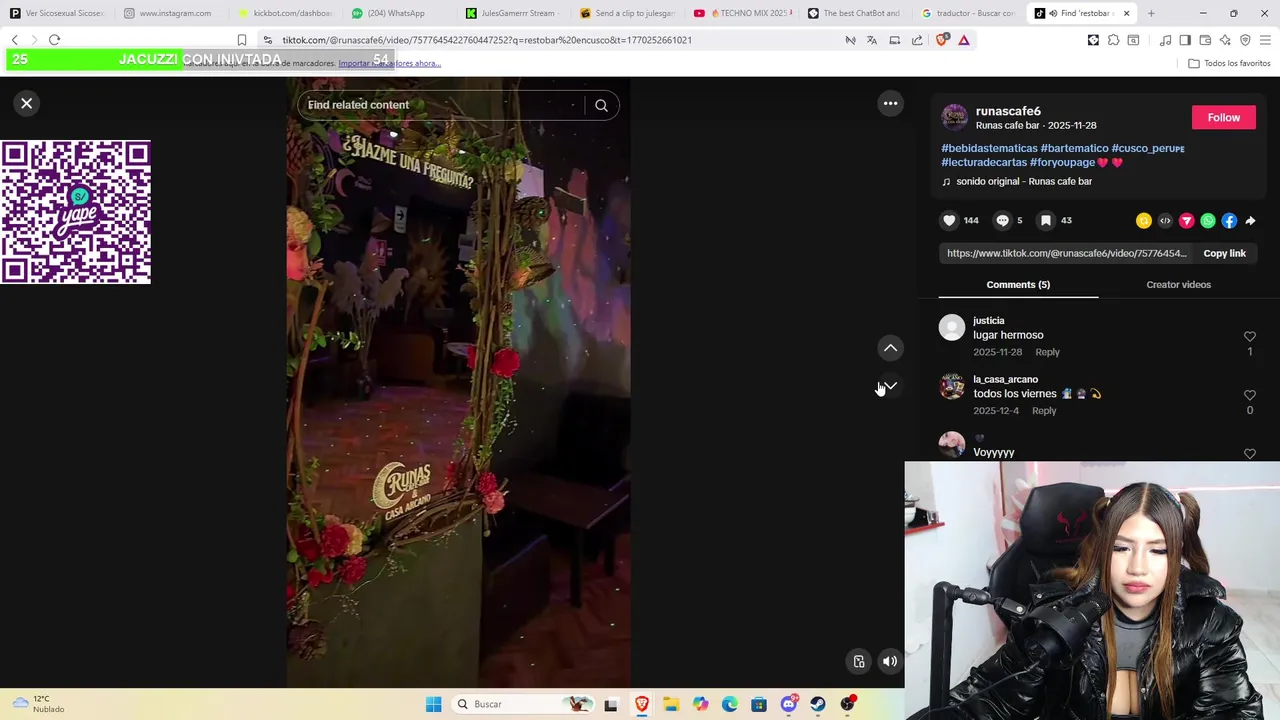Like the comment by la_casa_arcano

pos(1249,396)
